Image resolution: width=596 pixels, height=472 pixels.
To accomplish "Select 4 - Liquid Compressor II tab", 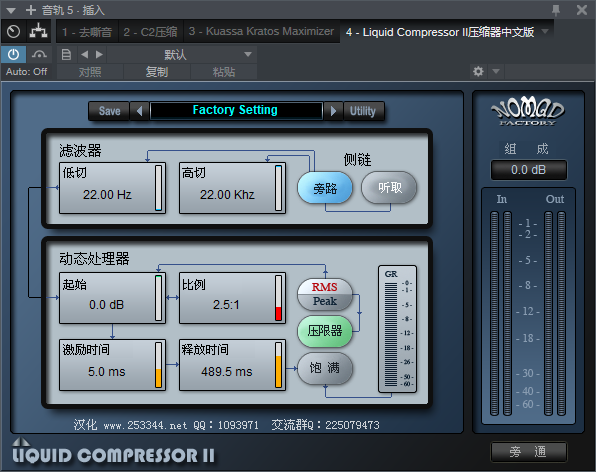I will click(440, 32).
